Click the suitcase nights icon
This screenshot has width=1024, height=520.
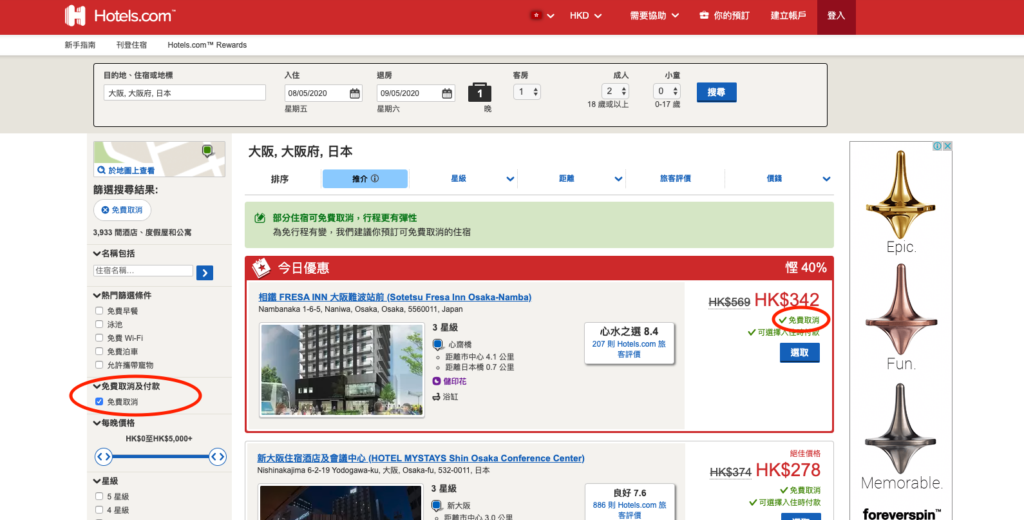(x=479, y=92)
